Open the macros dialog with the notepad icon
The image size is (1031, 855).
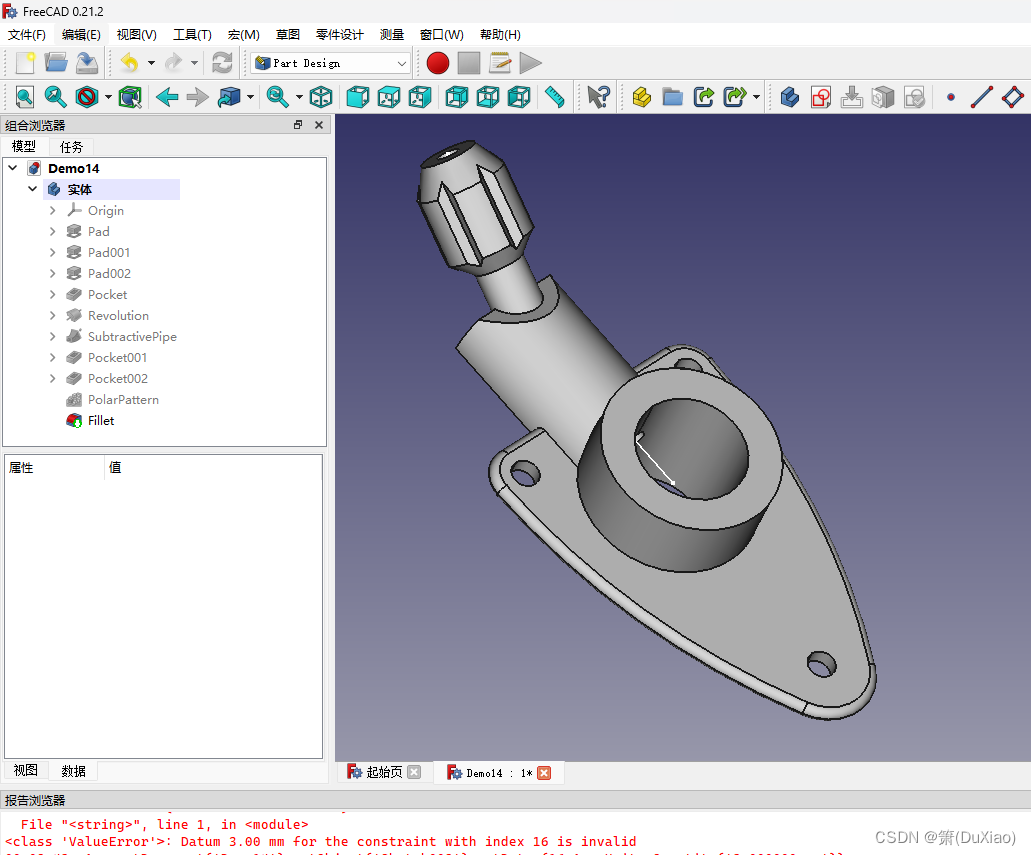[x=500, y=63]
